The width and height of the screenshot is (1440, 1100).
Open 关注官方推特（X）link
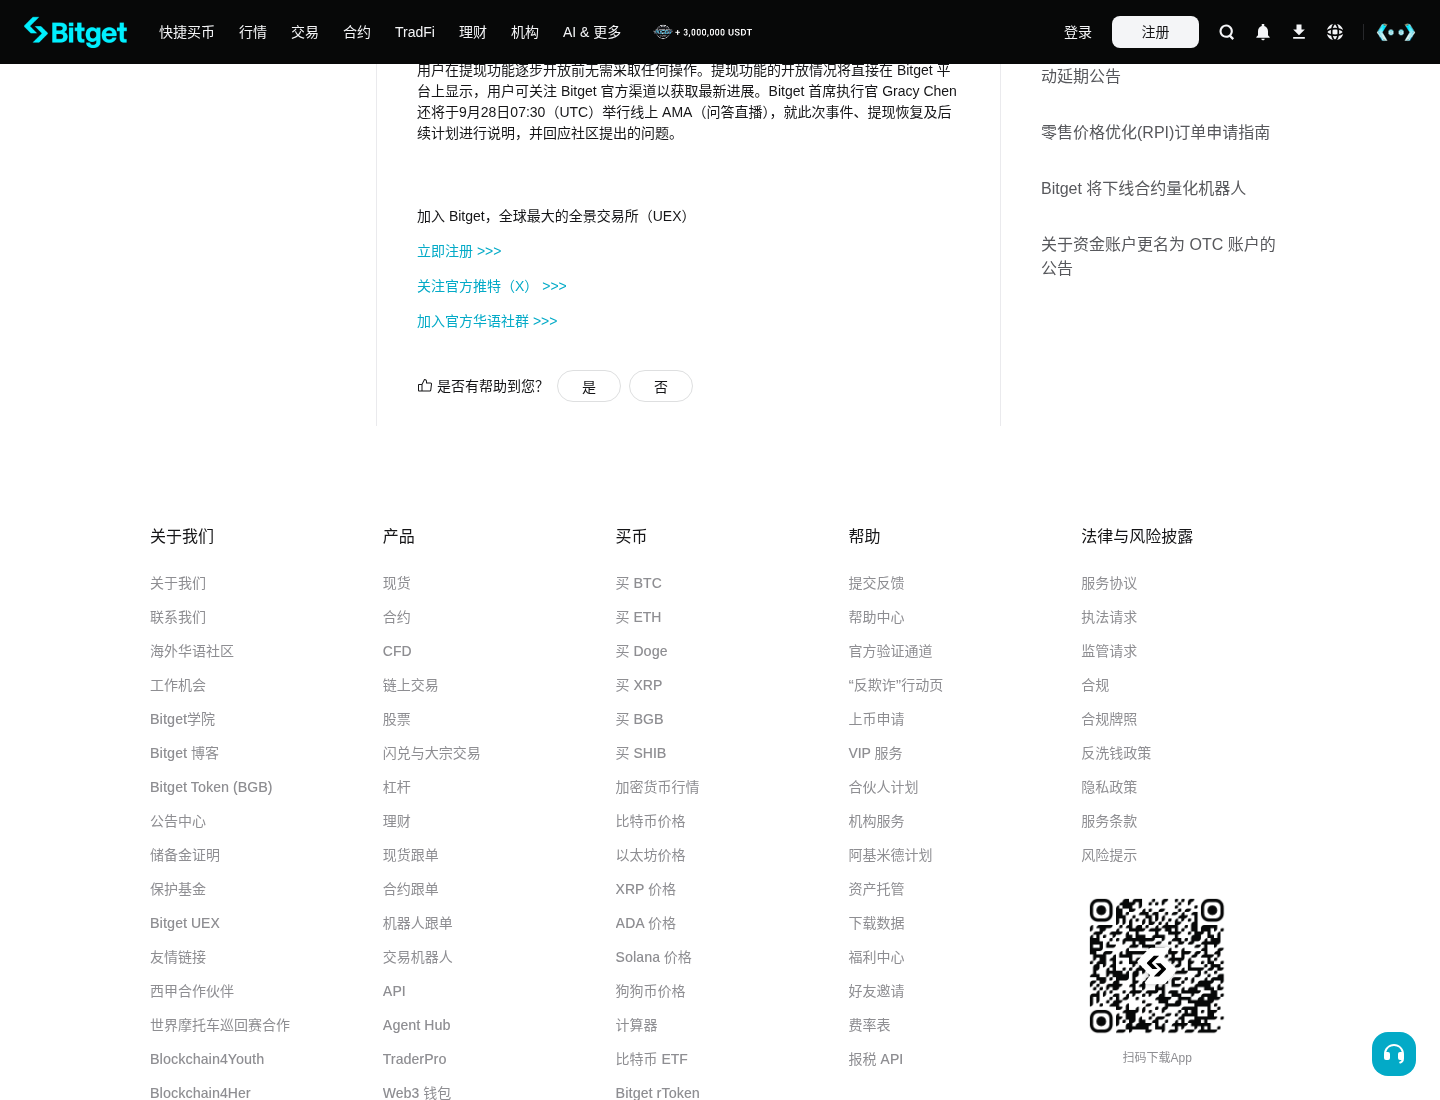(x=492, y=286)
